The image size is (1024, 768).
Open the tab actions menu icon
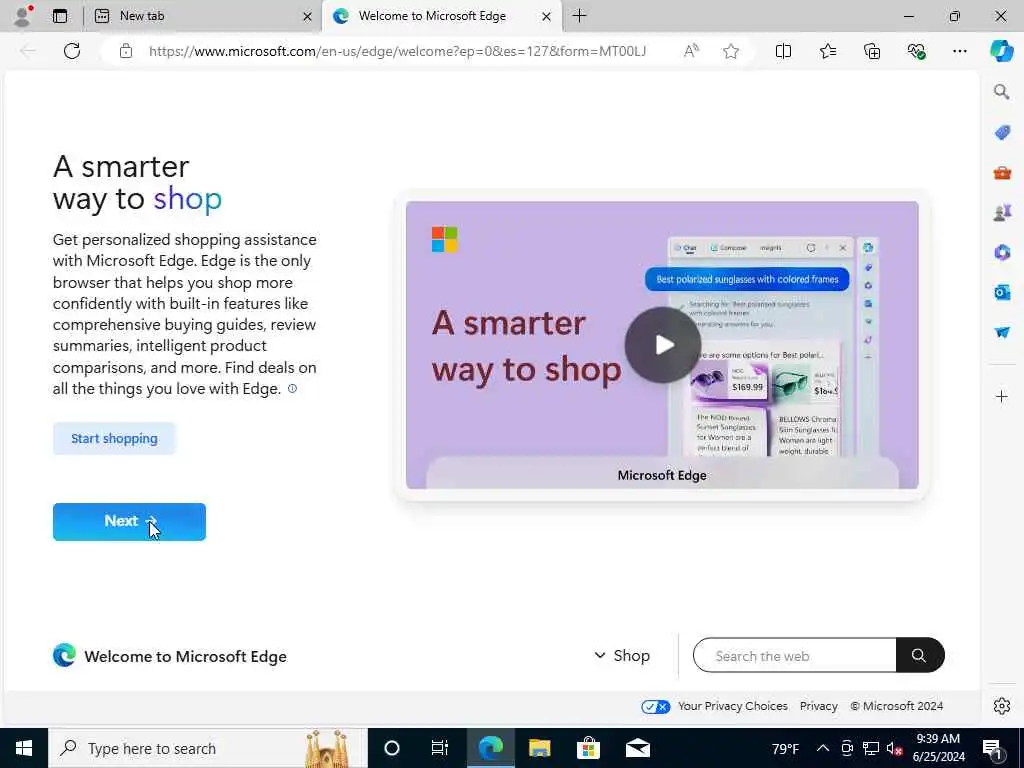(60, 16)
